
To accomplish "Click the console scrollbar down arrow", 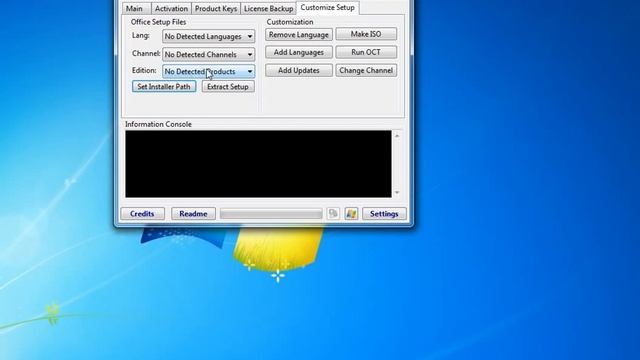I will pyautogui.click(x=397, y=193).
